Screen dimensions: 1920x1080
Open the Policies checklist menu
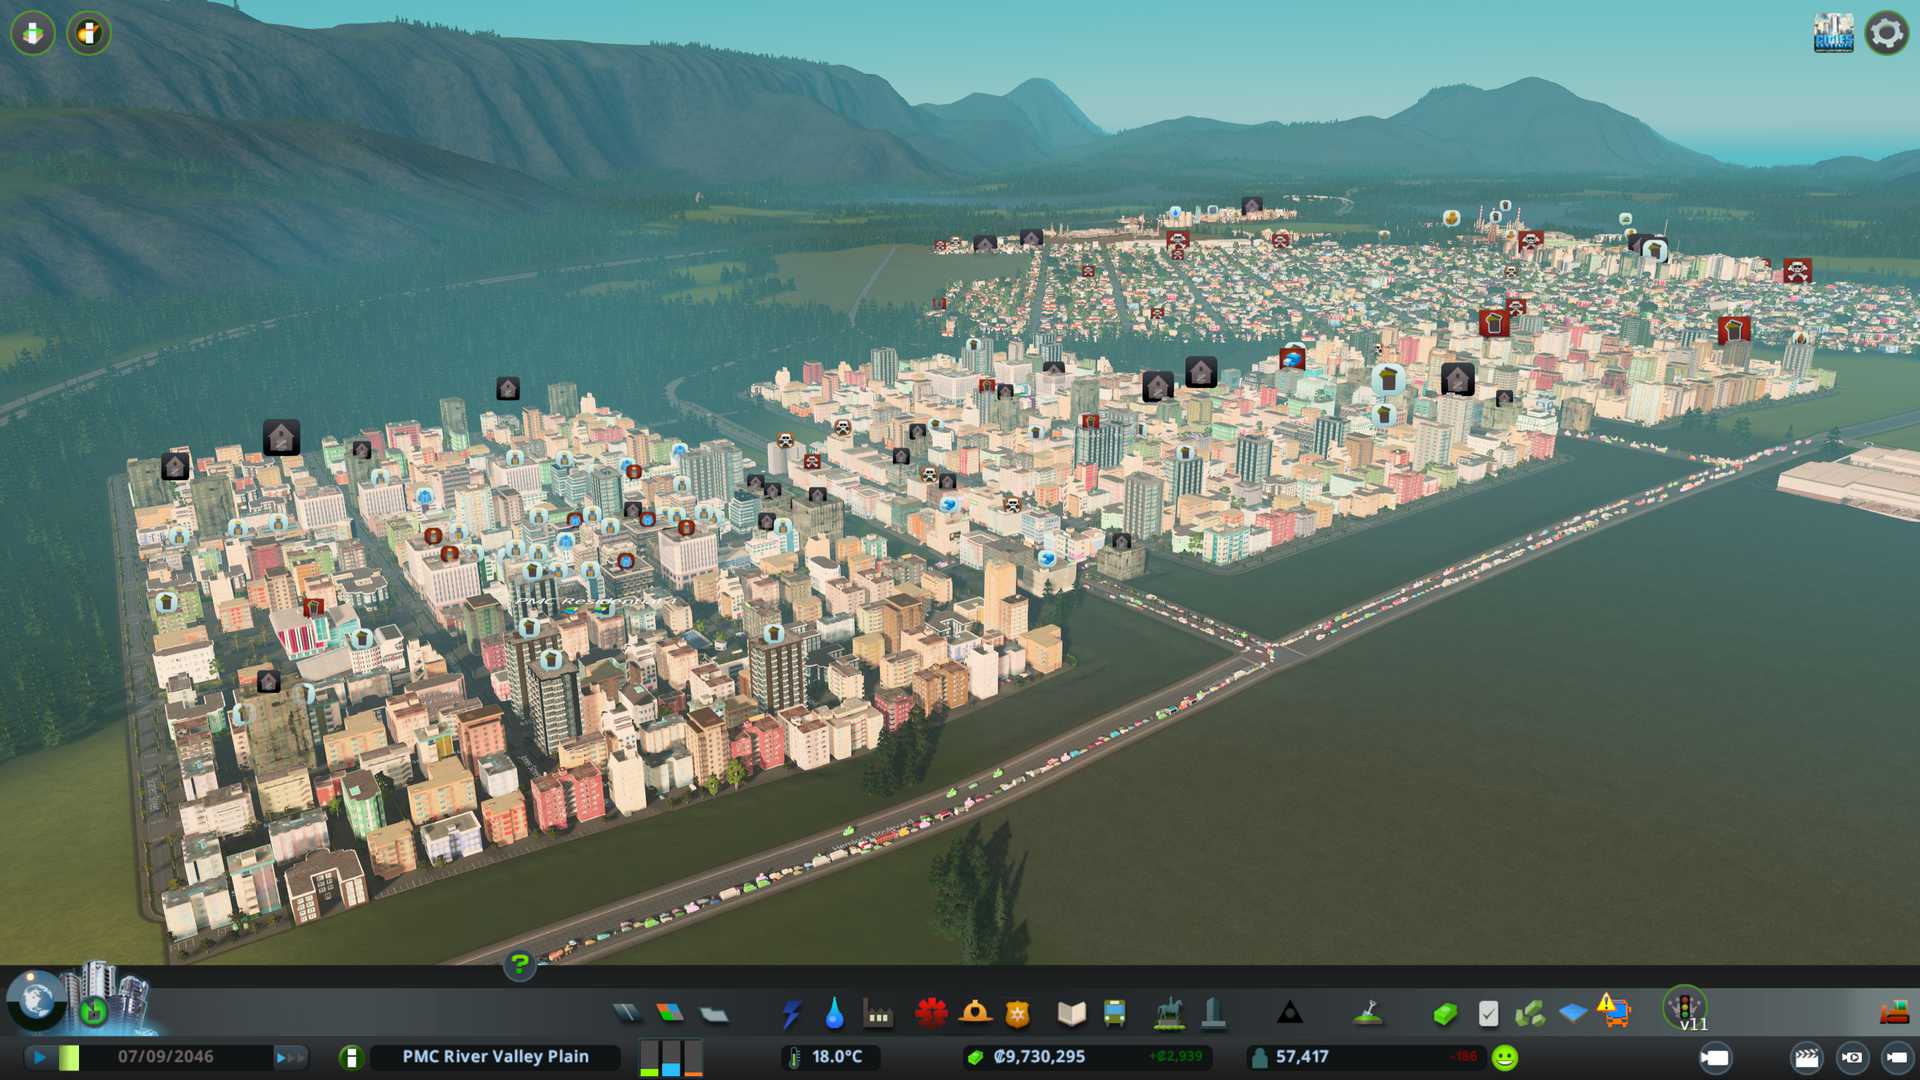1488,1014
